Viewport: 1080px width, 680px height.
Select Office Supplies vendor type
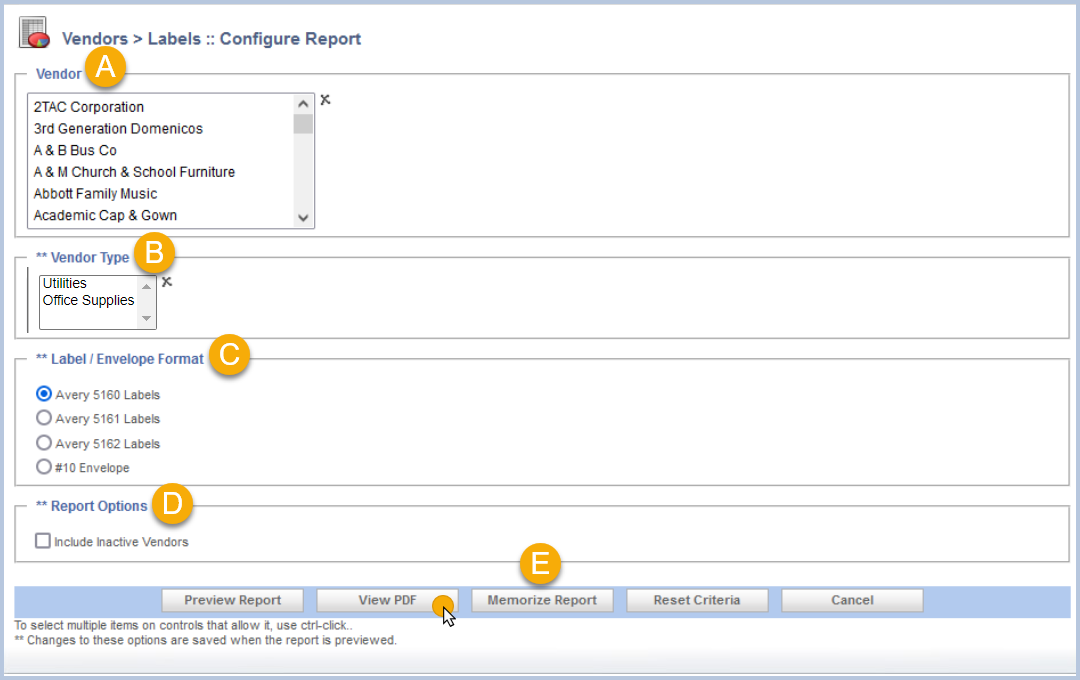point(88,300)
